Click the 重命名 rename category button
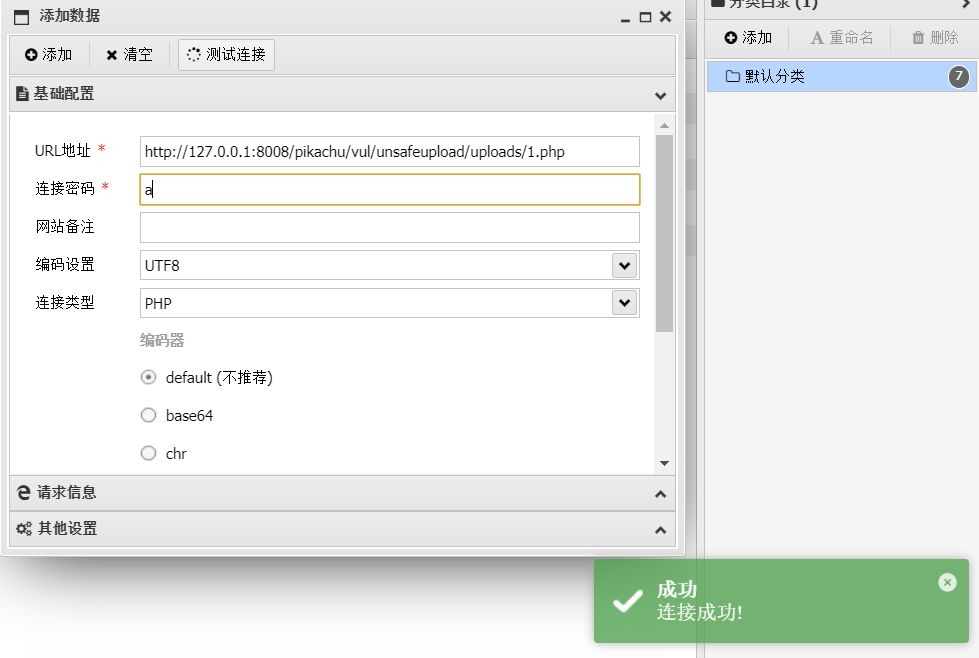Viewport: 979px width, 658px height. click(841, 38)
